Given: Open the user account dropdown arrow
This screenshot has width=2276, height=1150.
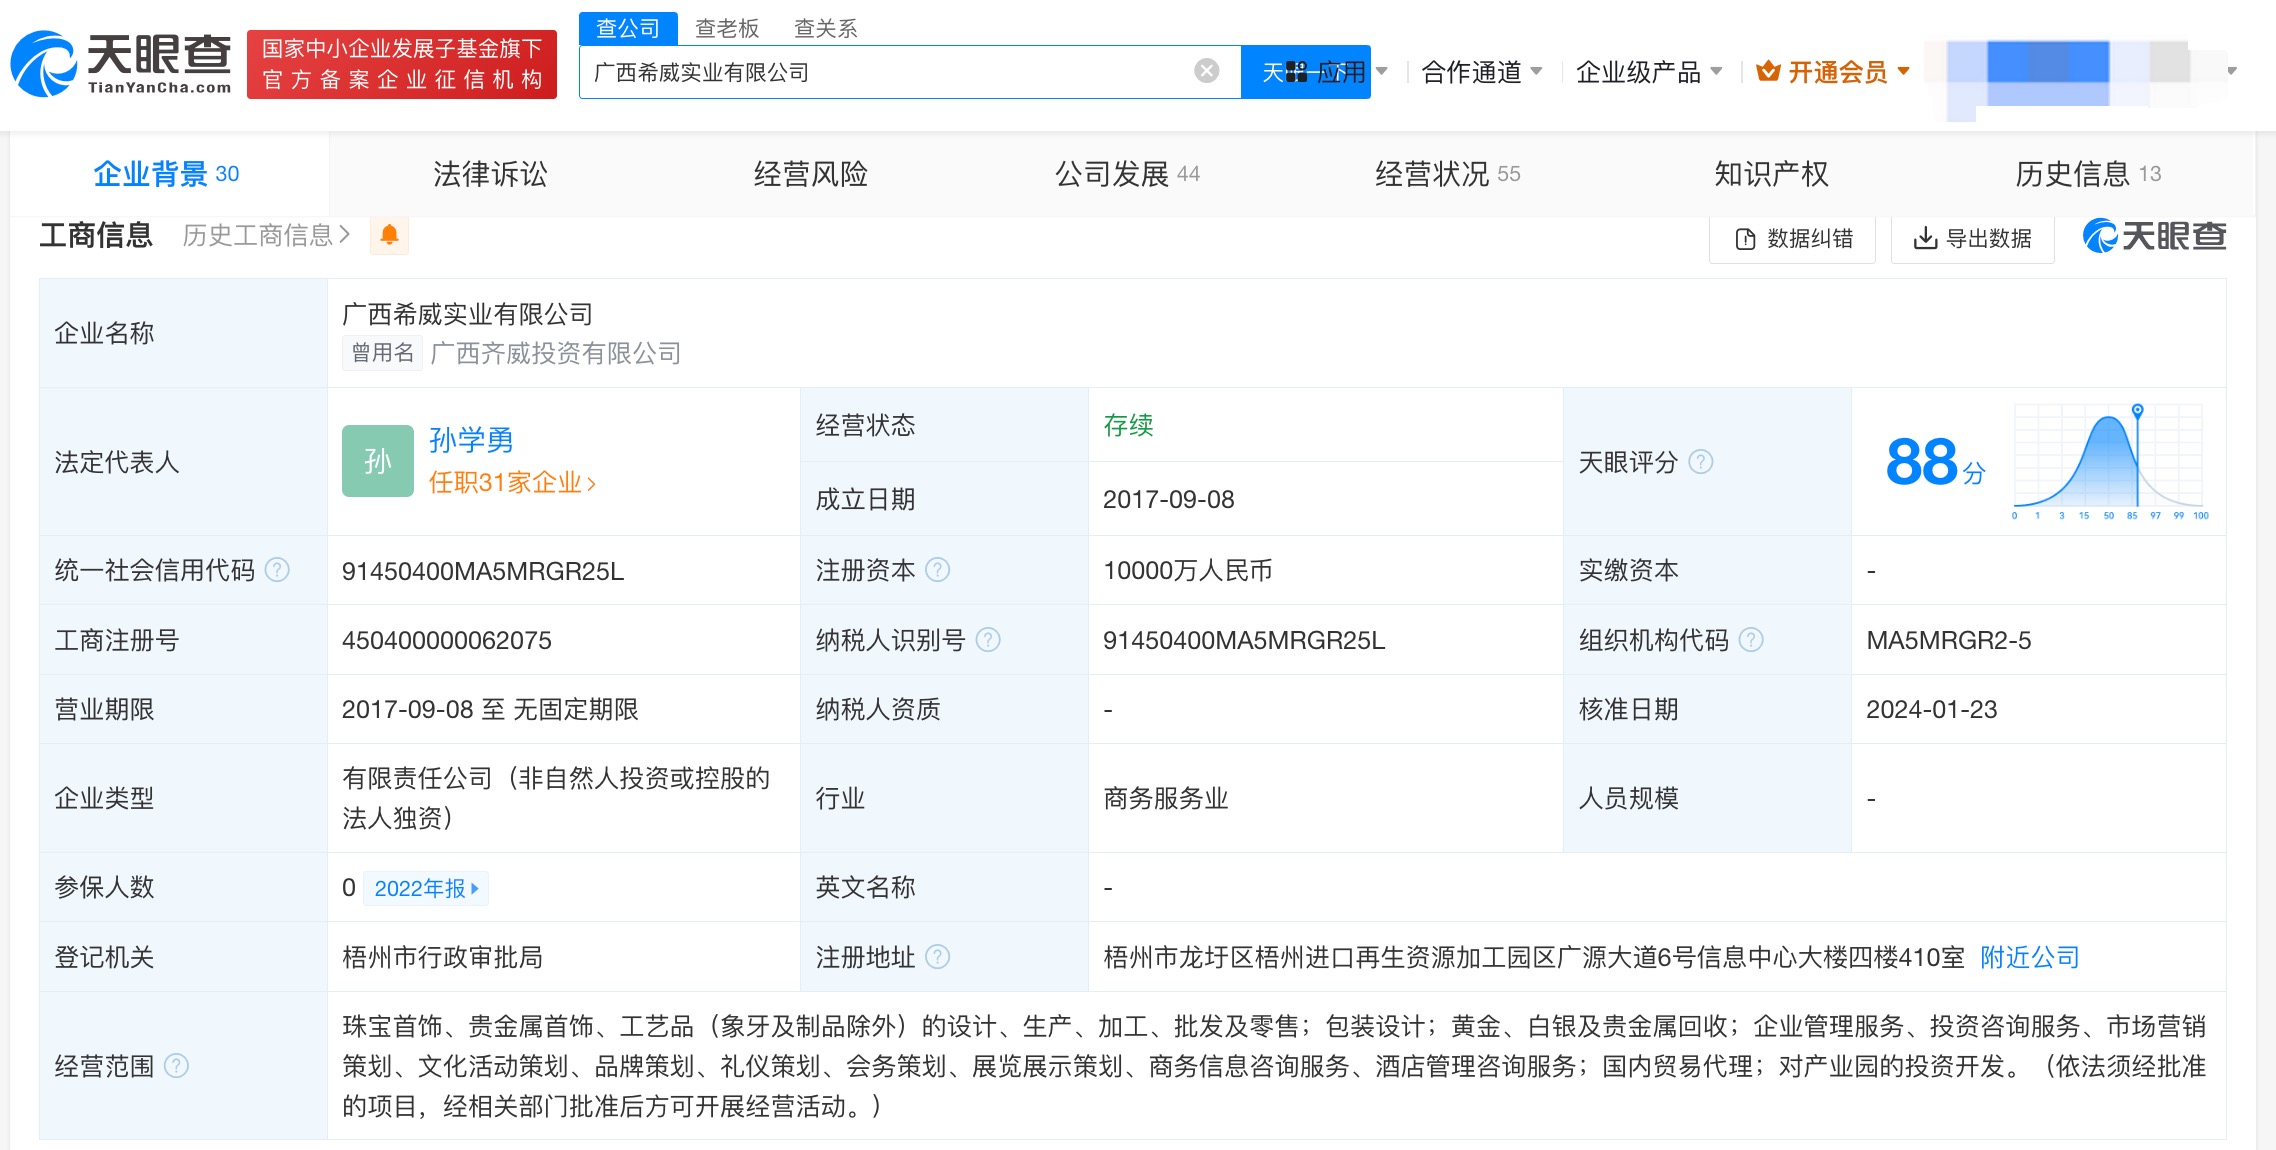Looking at the screenshot, I should tap(2232, 71).
